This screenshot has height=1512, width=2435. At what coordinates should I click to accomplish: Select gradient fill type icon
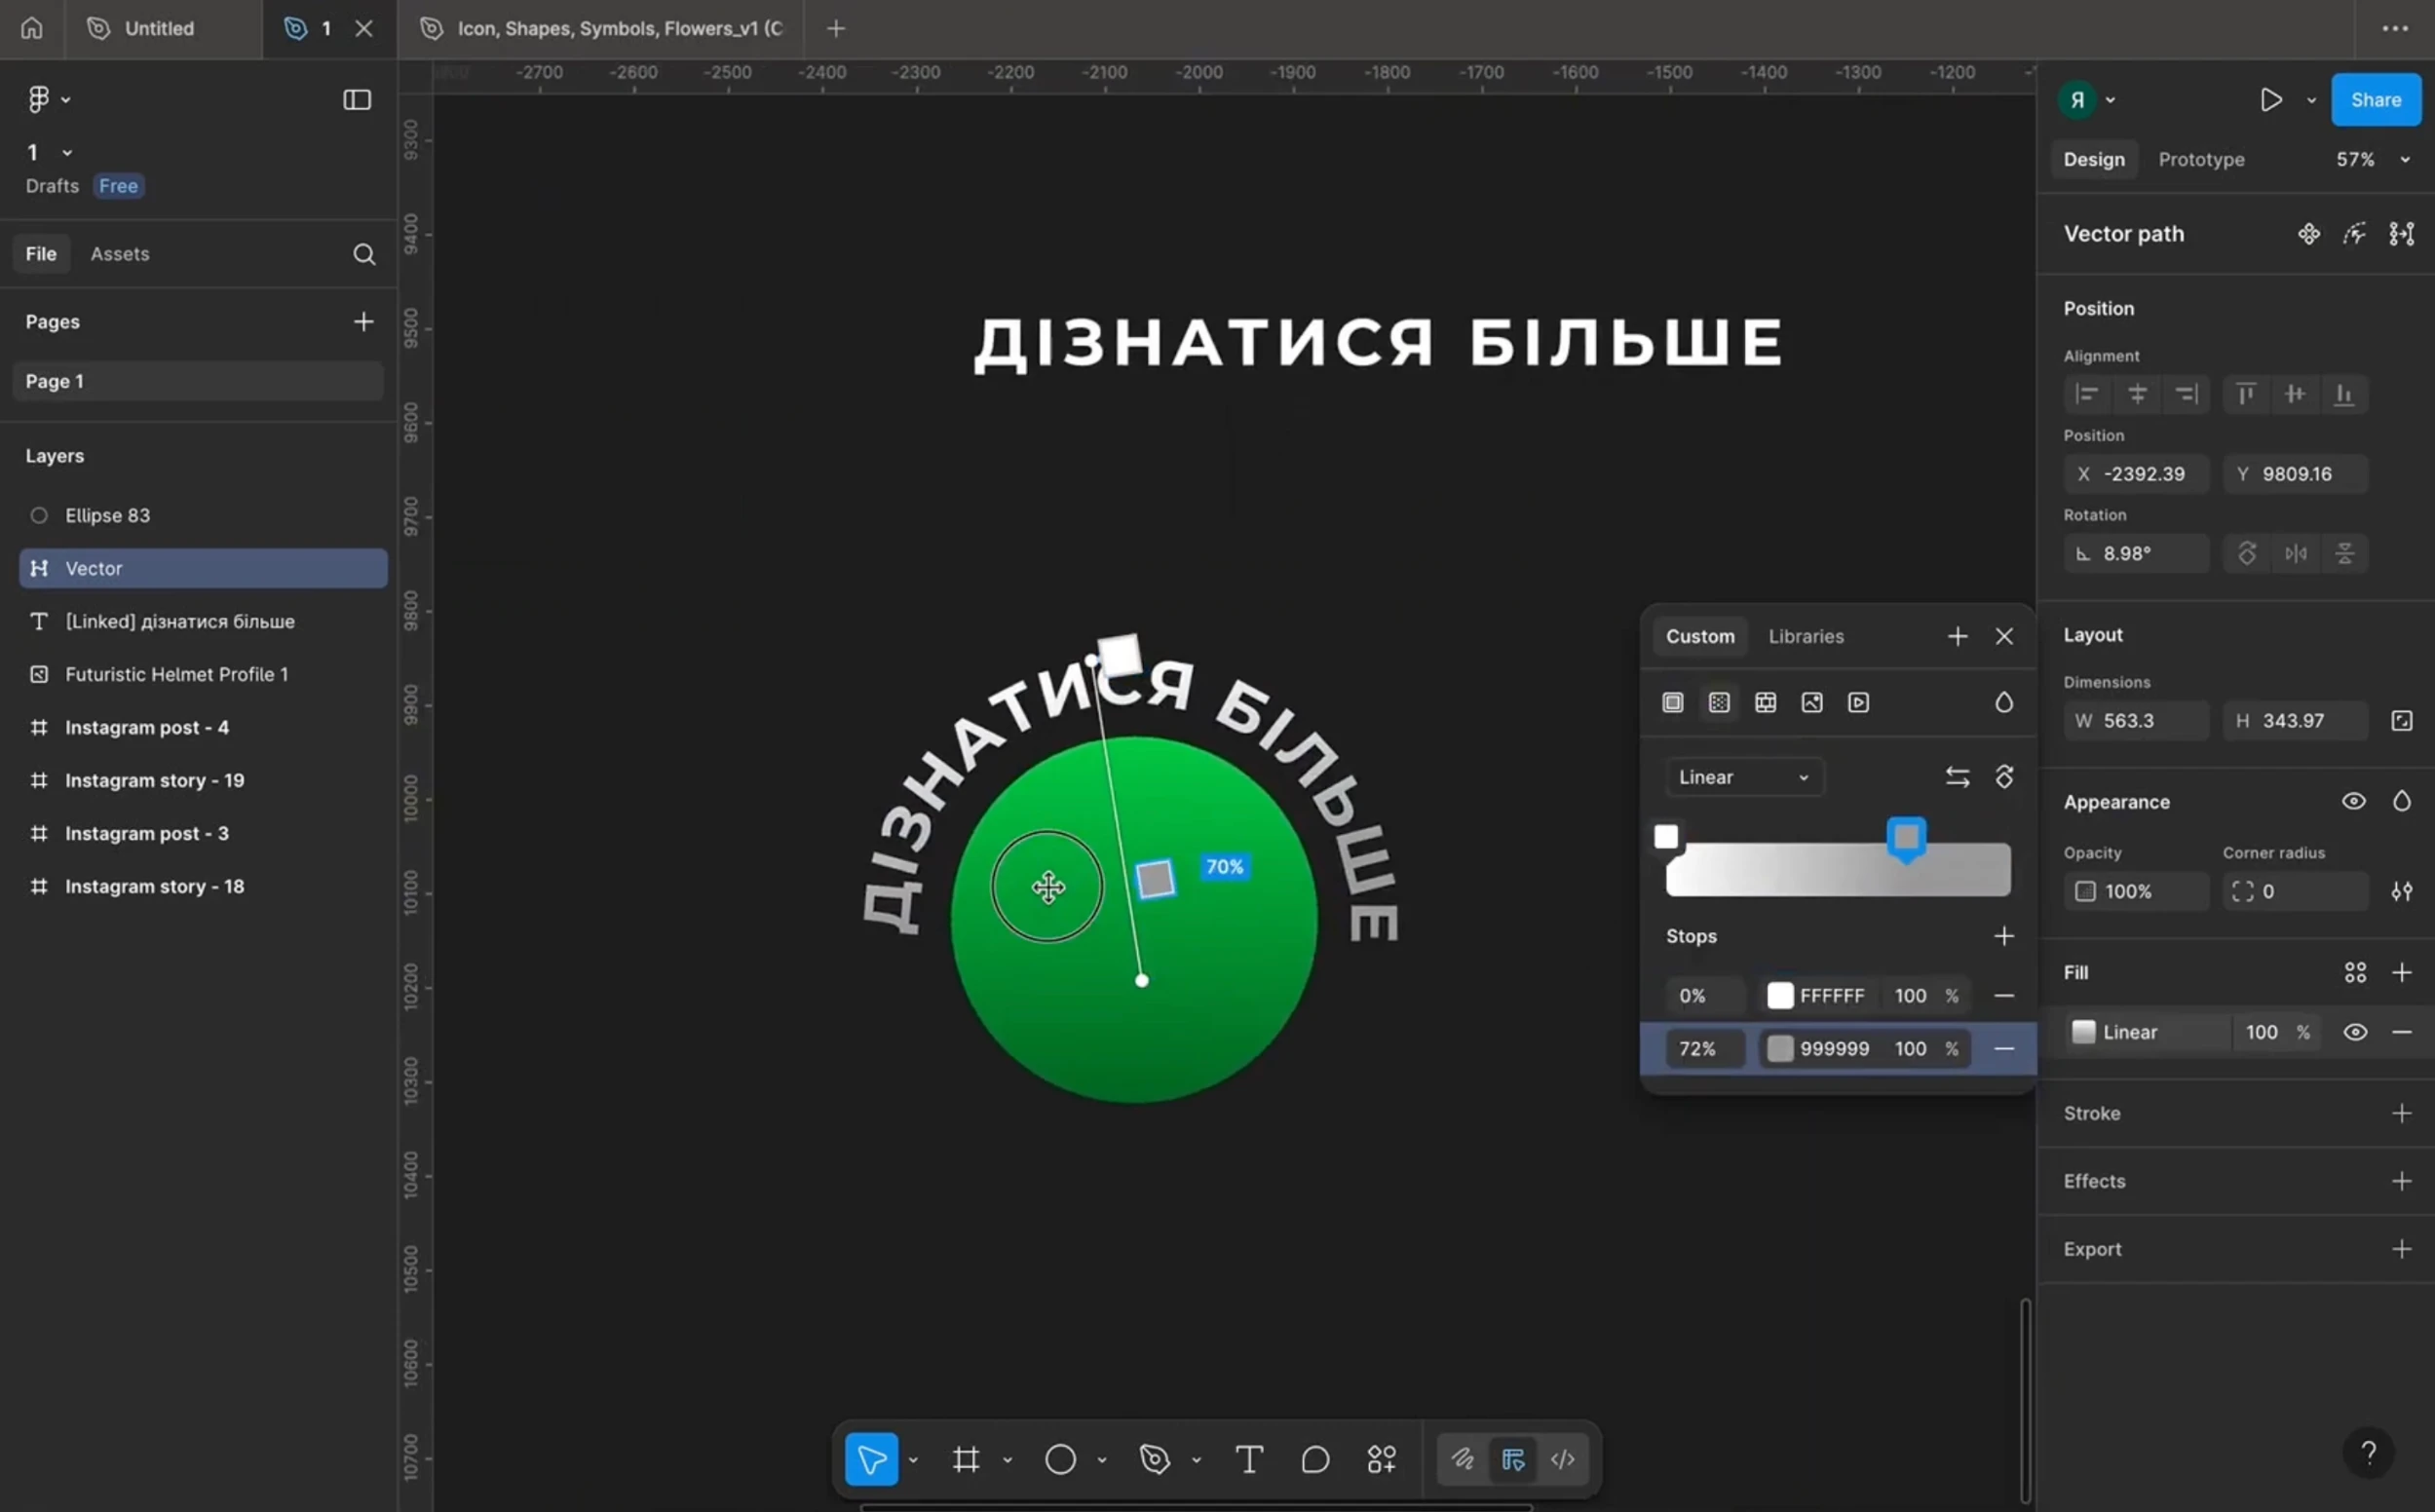(x=1719, y=702)
